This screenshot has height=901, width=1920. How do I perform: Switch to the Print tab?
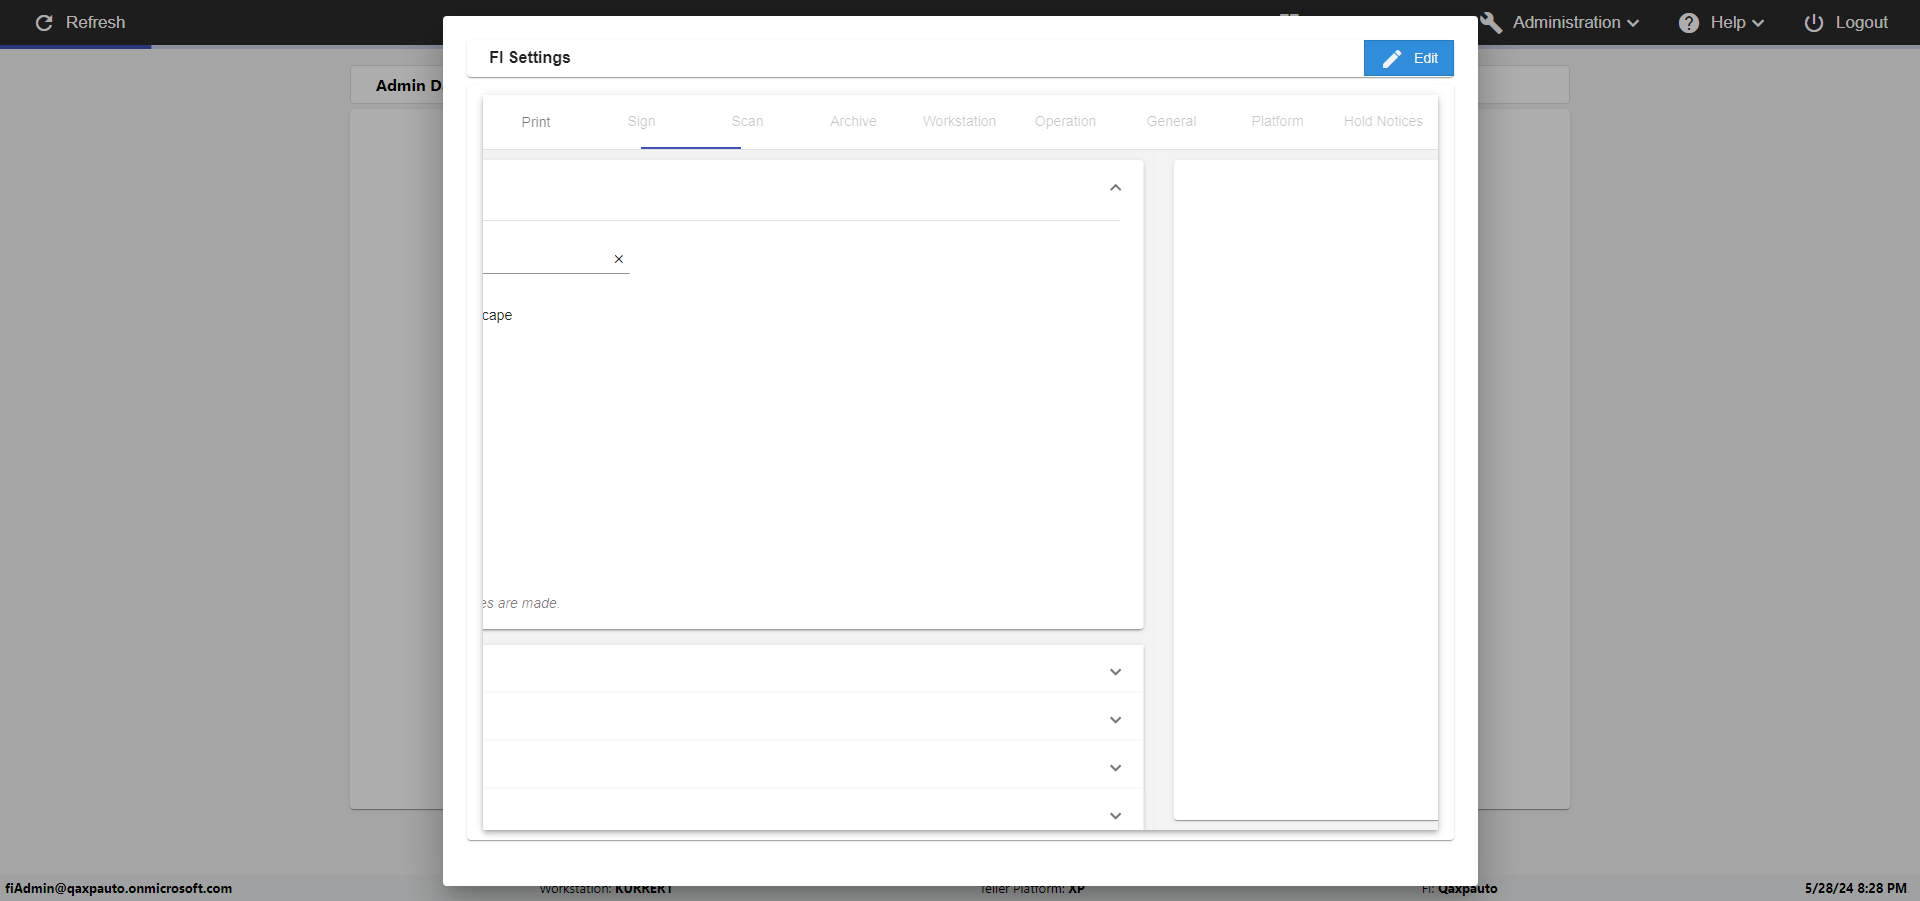pos(536,122)
